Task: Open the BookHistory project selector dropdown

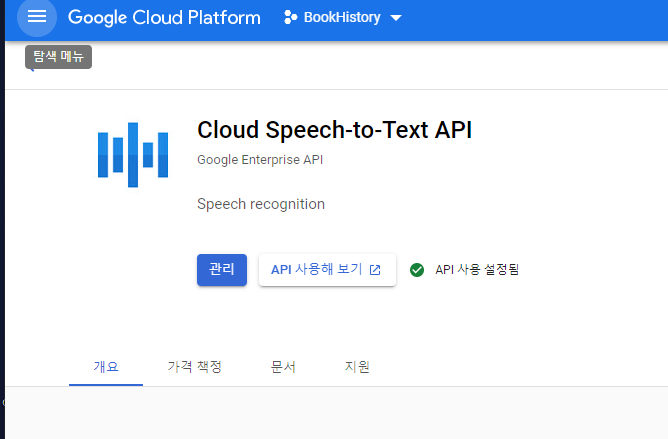Action: click(343, 17)
